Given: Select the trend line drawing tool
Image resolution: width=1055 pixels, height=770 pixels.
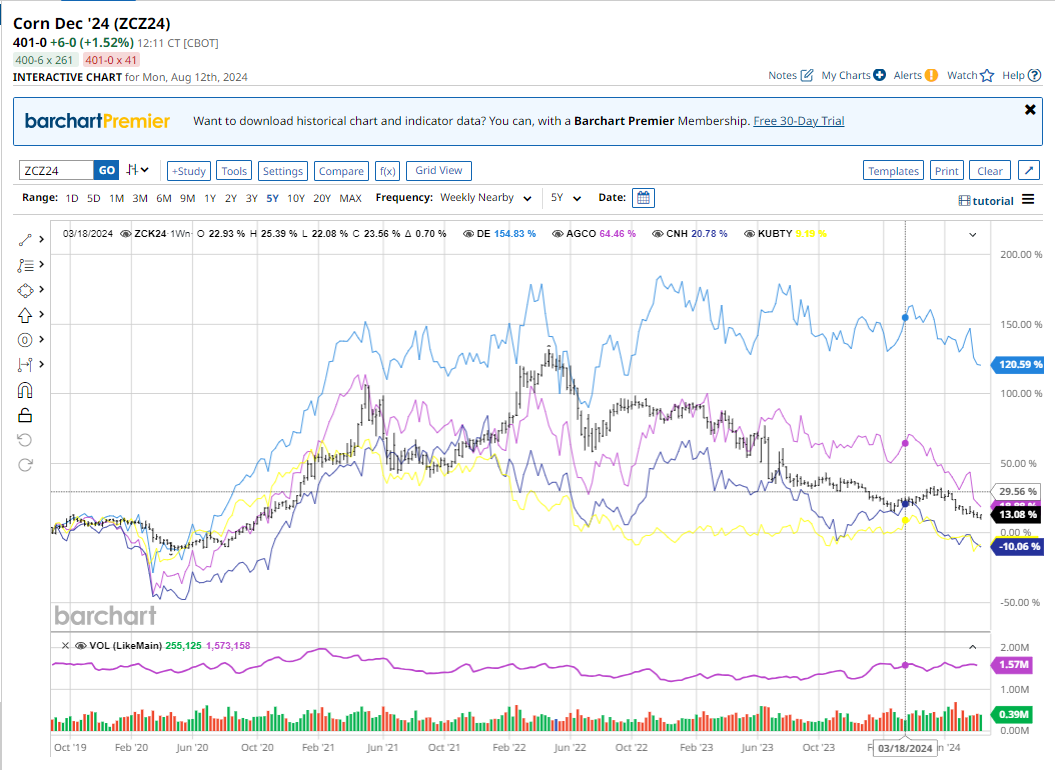Looking at the screenshot, I should [x=25, y=240].
